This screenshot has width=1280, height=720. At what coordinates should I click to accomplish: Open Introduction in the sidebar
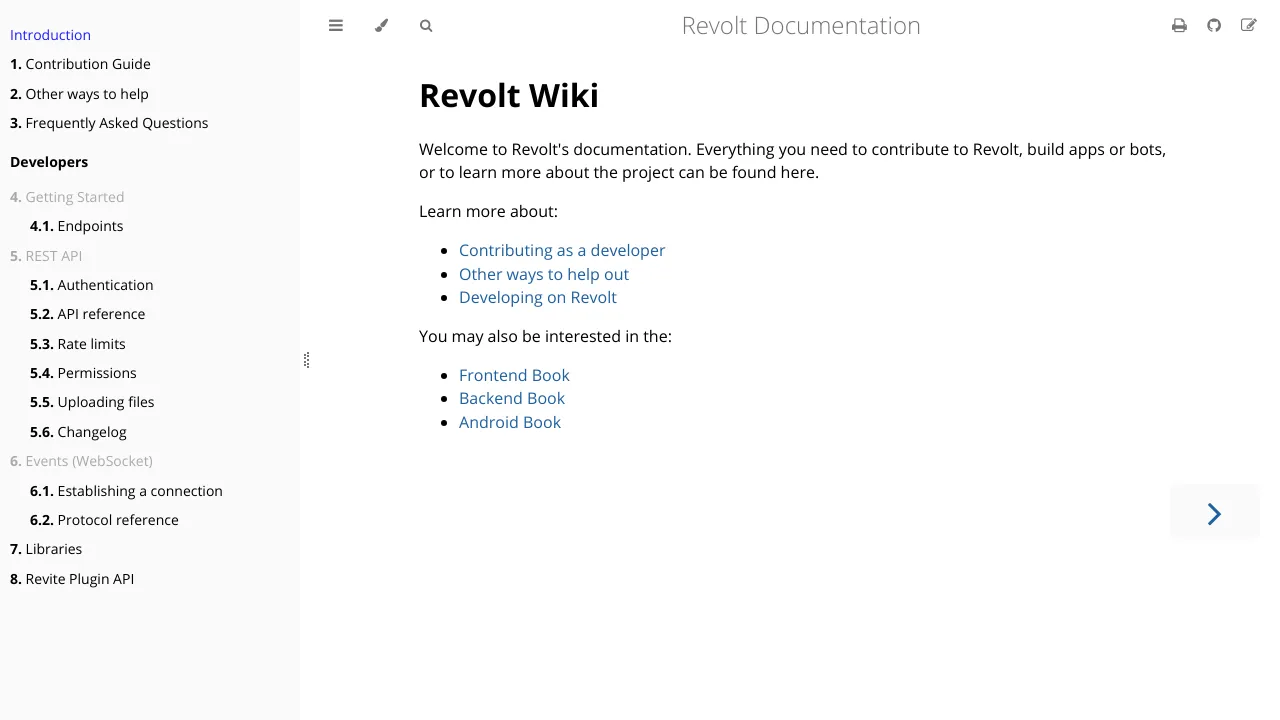click(50, 35)
